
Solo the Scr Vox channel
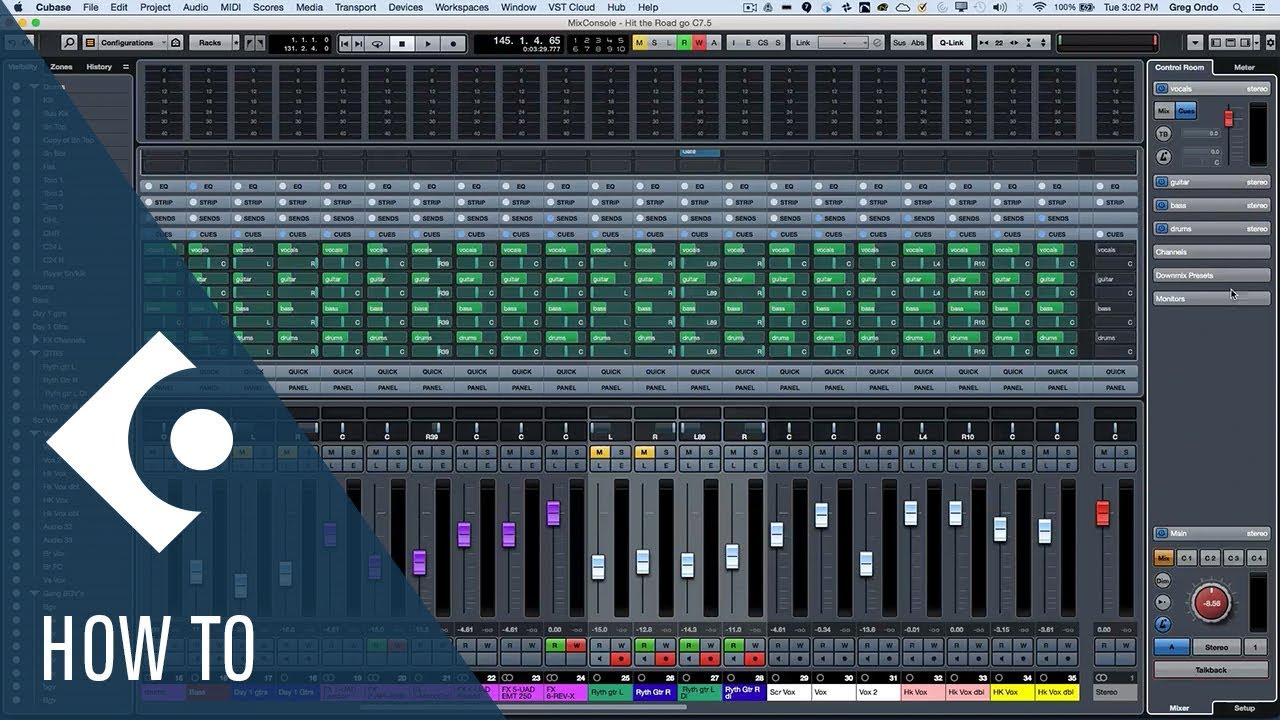[799, 452]
